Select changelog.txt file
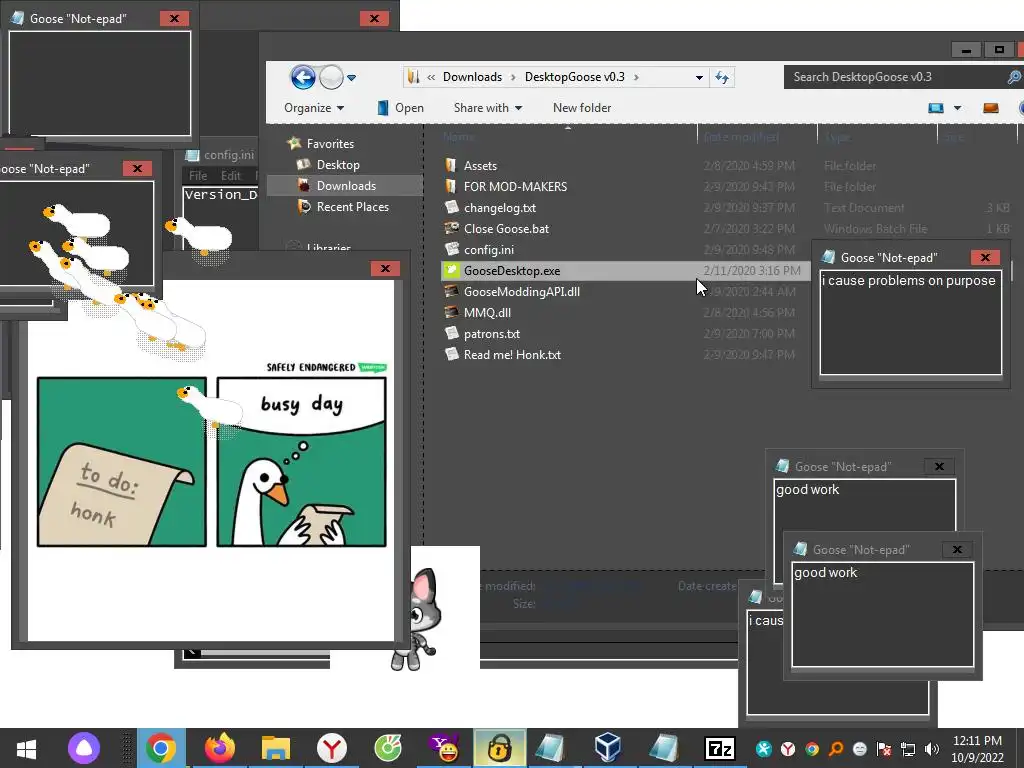The image size is (1024, 768). (500, 208)
